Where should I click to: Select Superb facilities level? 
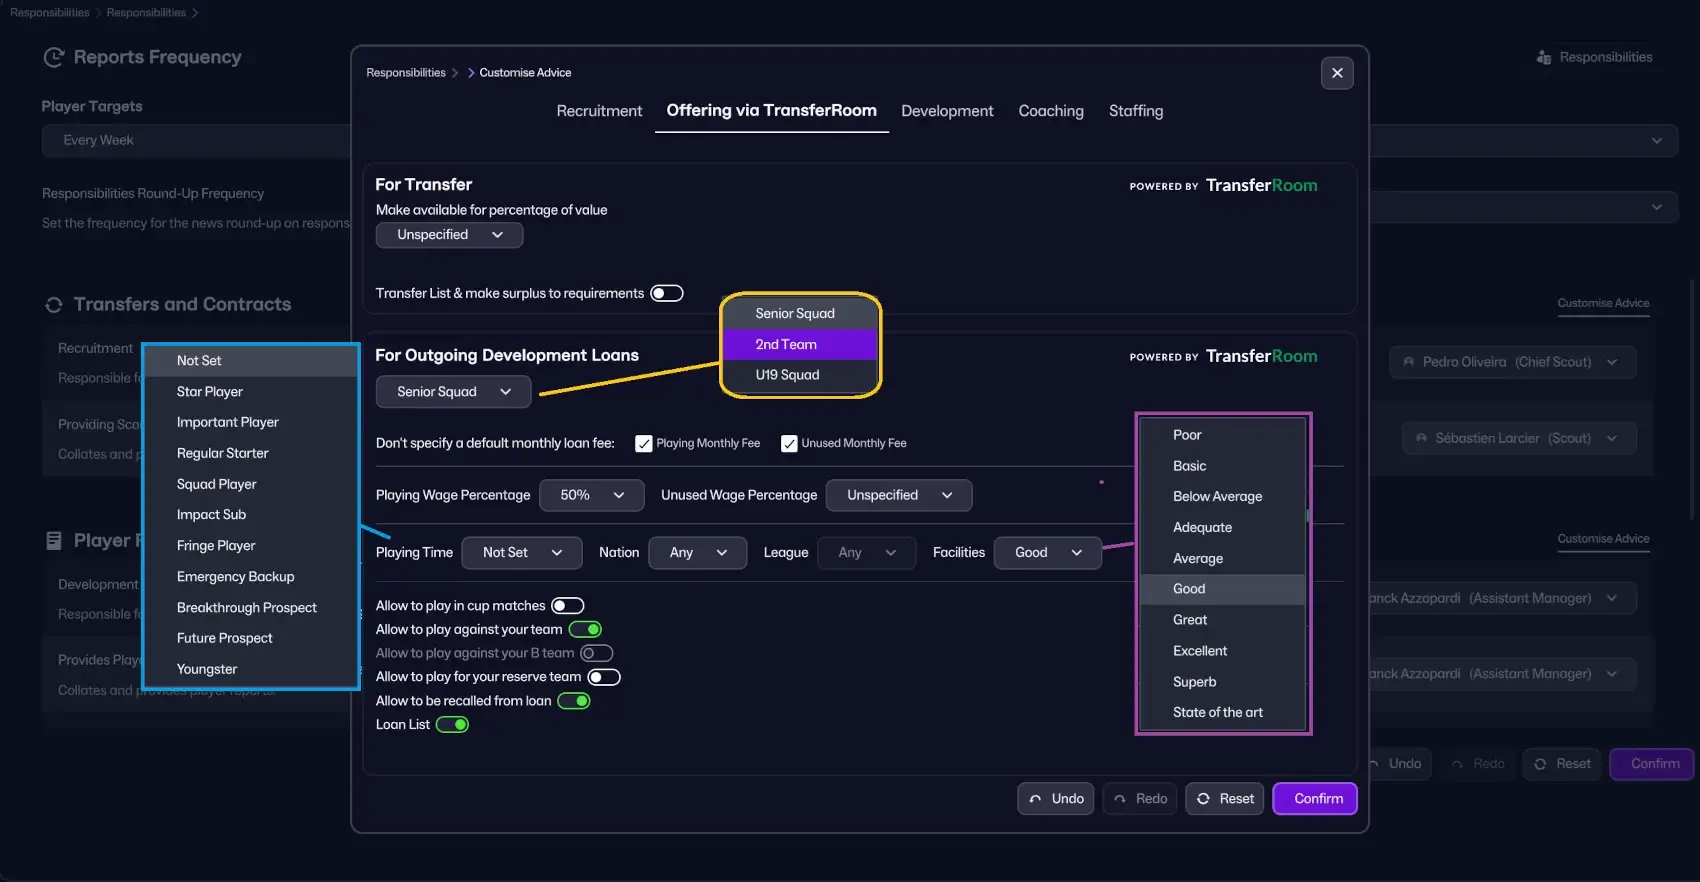click(x=1222, y=682)
